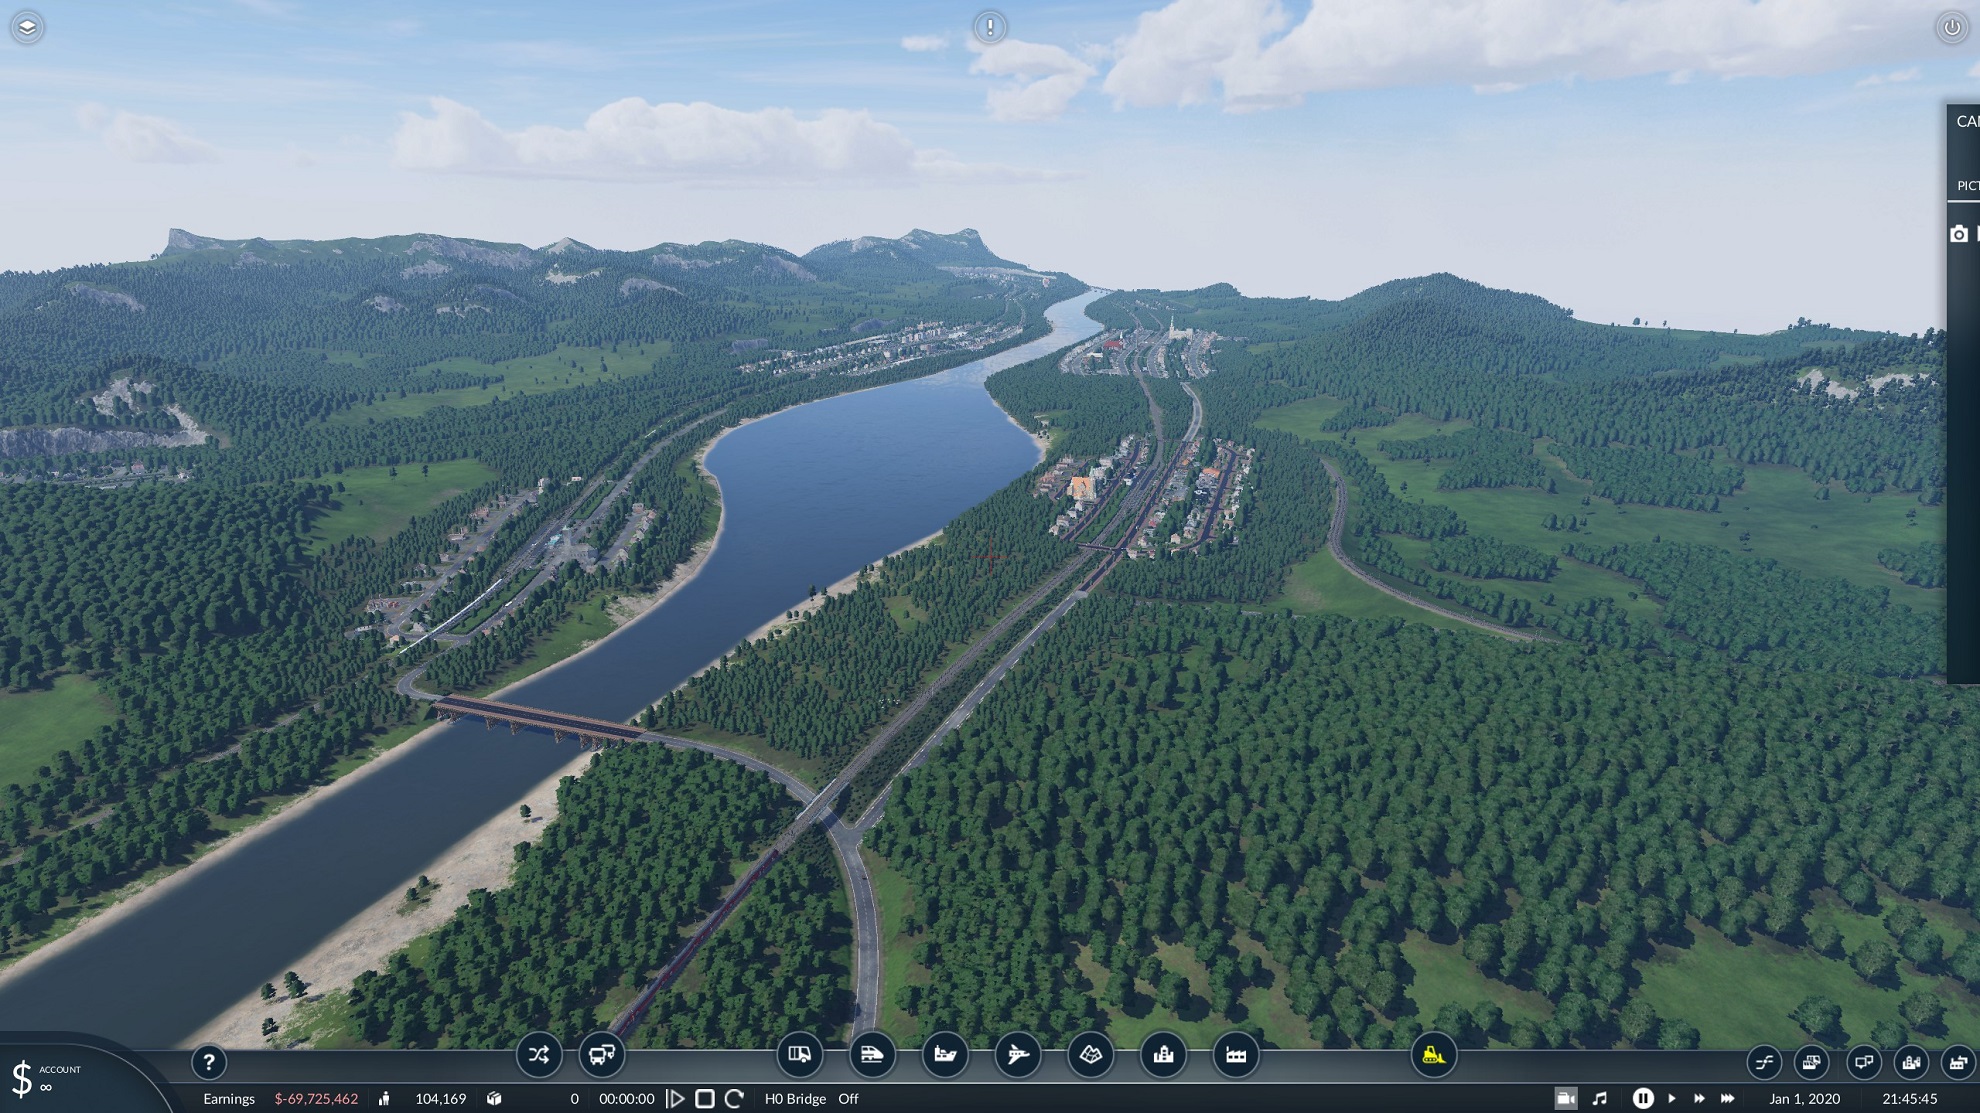Open the terrain landscaping tool
The width and height of the screenshot is (1980, 1113).
1091,1055
